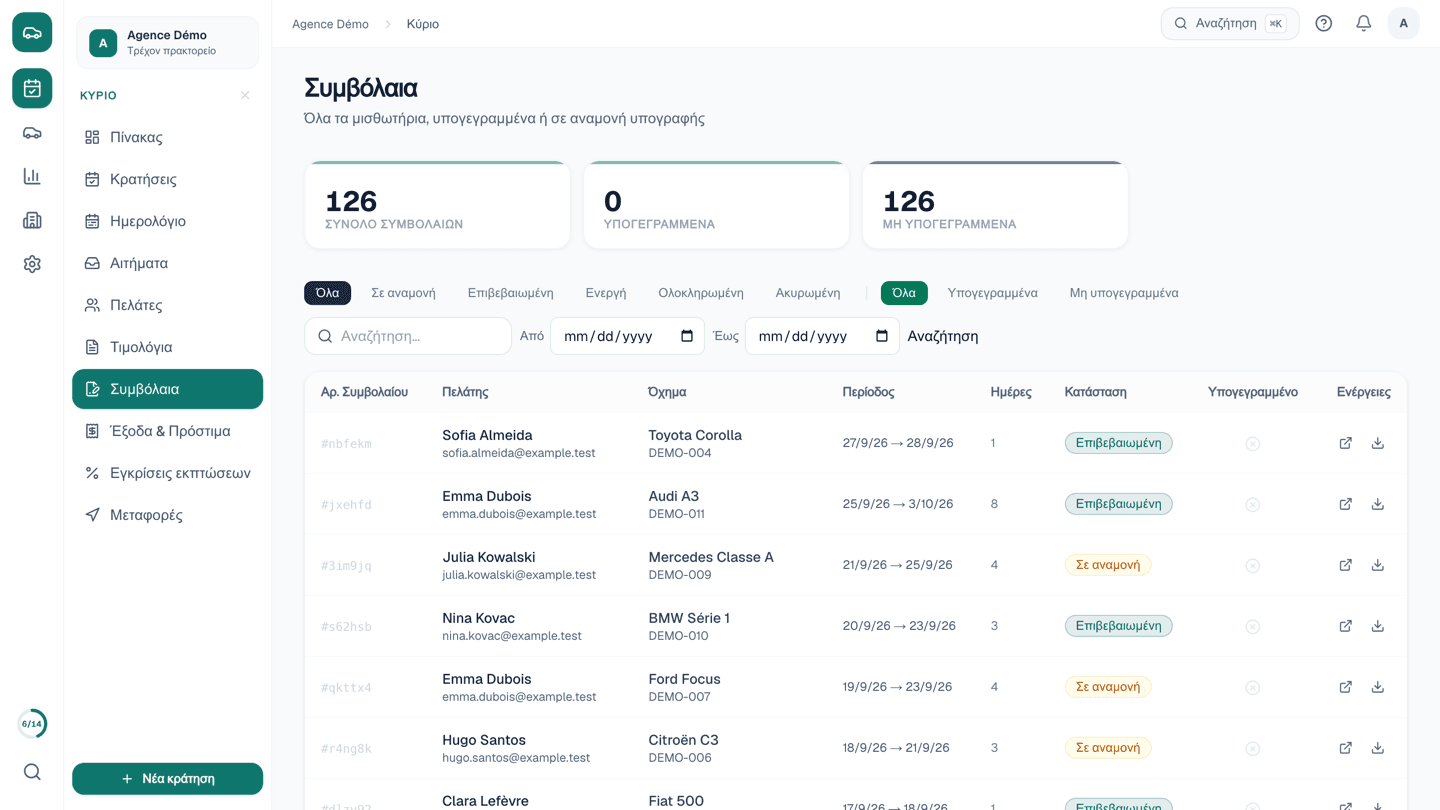
Task: Open the Έως date picker calendar icon
Action: point(882,336)
